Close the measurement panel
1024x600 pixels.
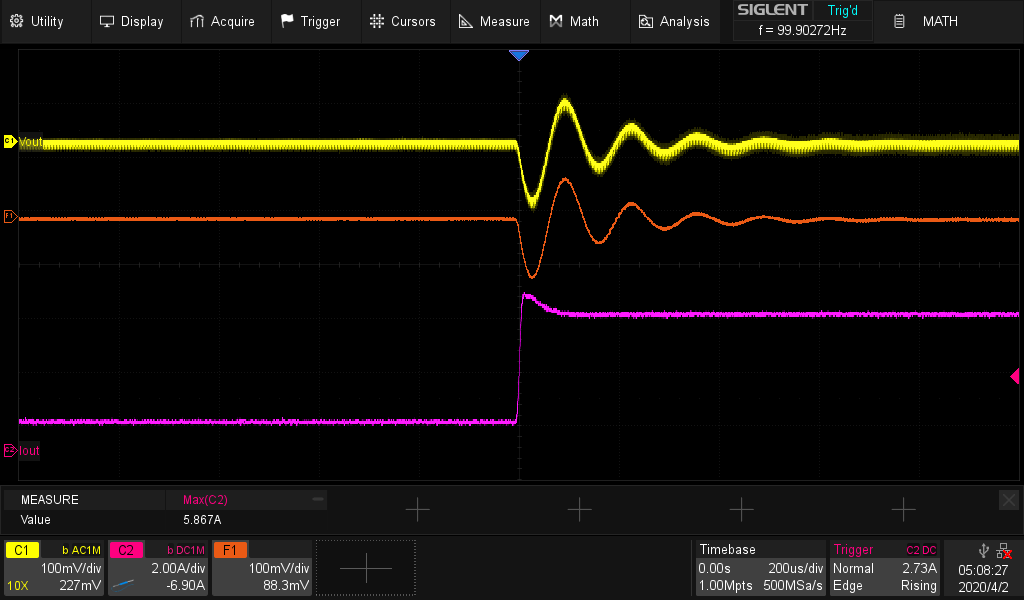coord(1008,499)
